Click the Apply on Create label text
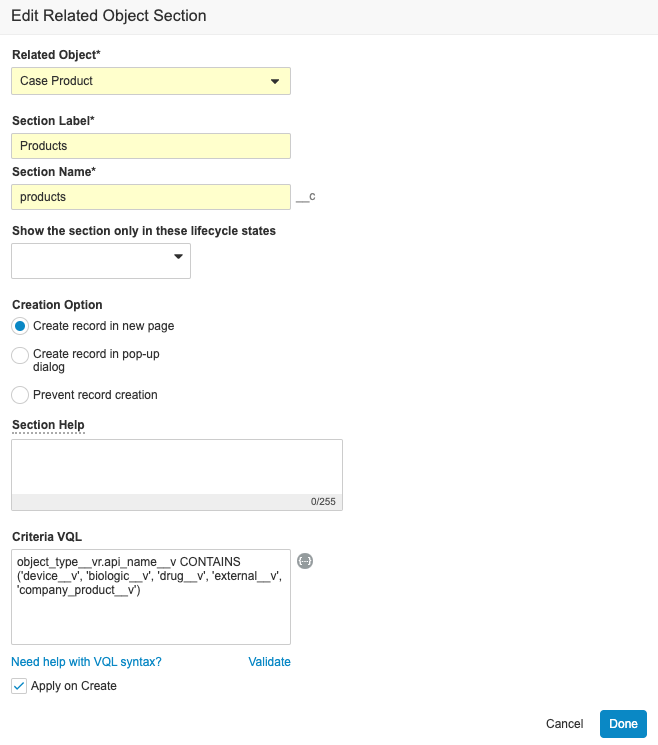Image resolution: width=658 pixels, height=745 pixels. click(74, 686)
